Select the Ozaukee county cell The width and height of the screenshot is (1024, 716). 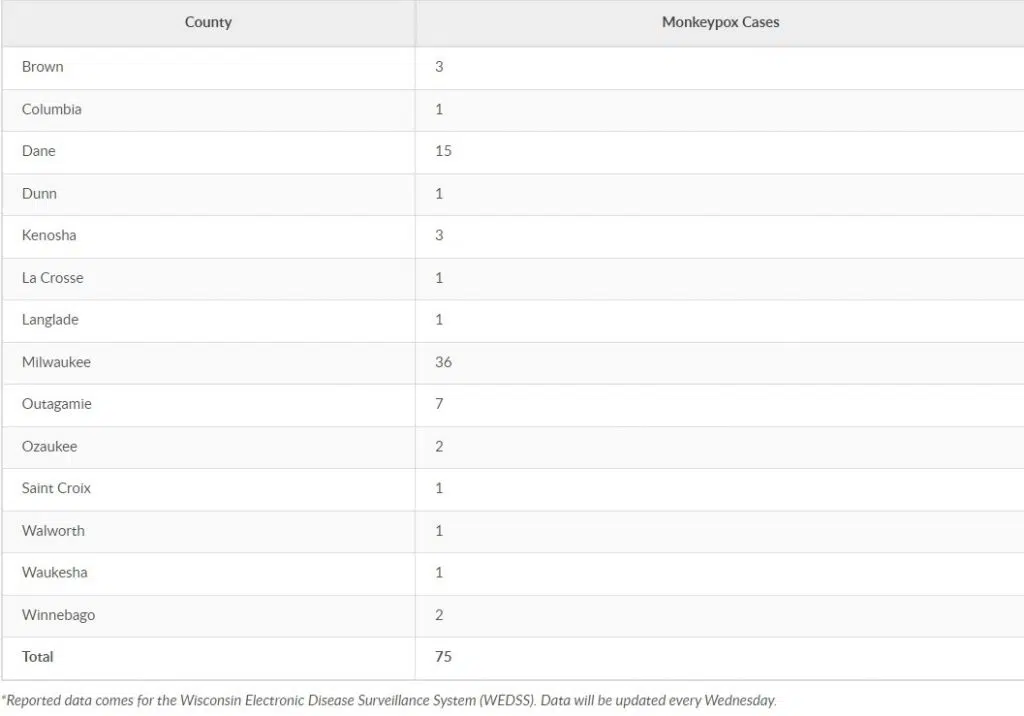pyautogui.click(x=50, y=446)
